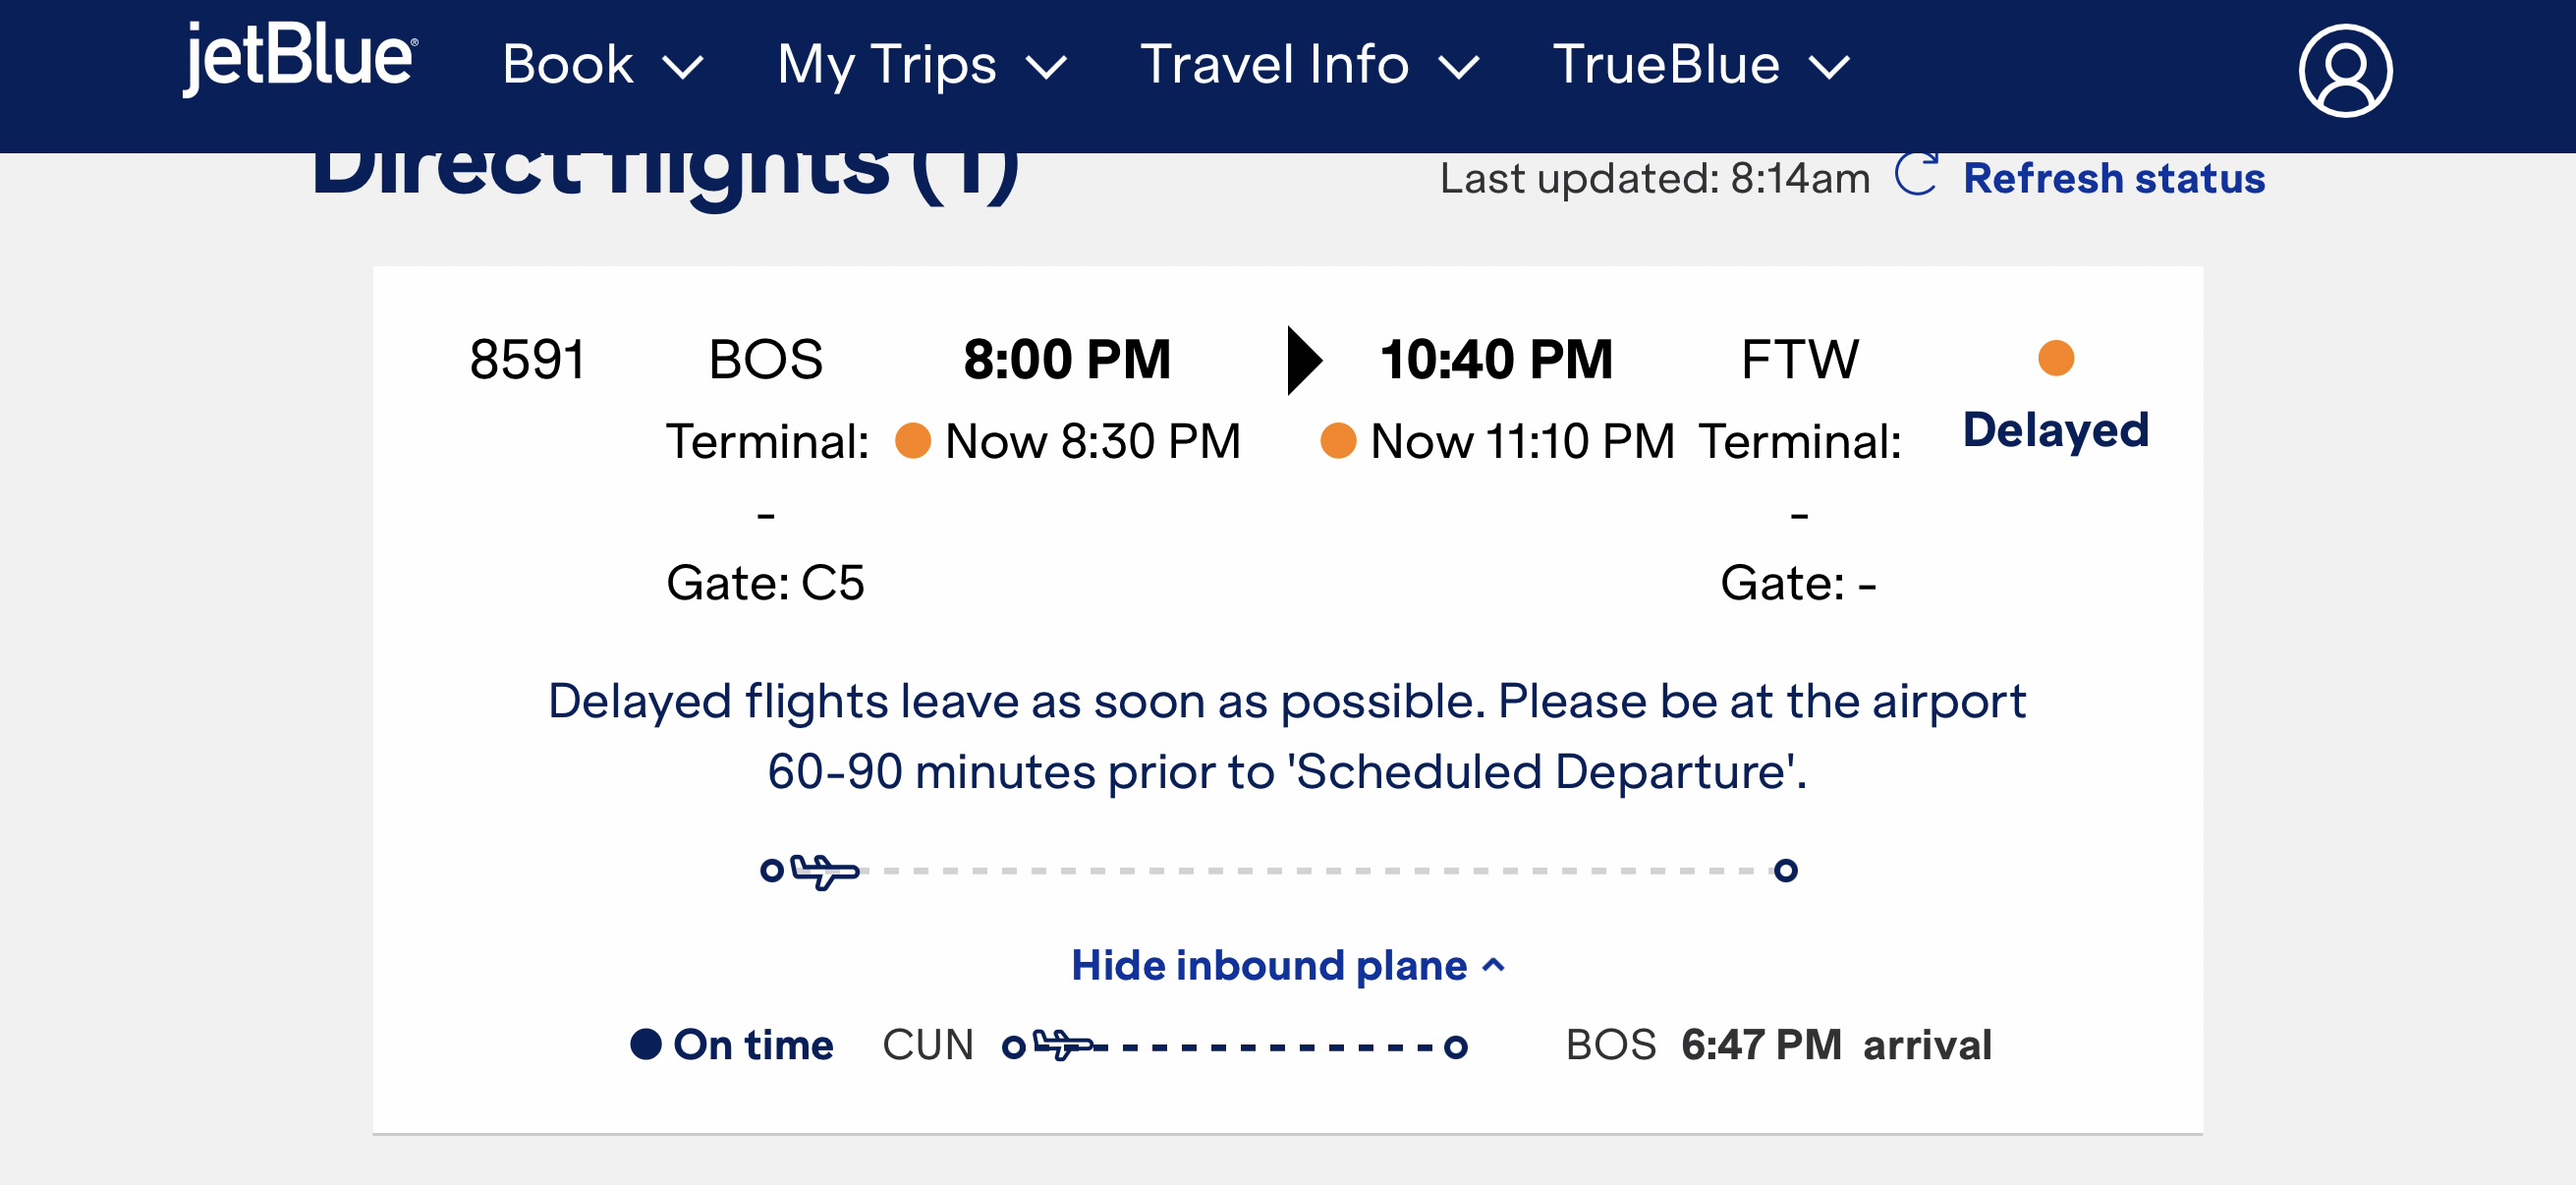Click the blue On time status dot

(x=646, y=1044)
